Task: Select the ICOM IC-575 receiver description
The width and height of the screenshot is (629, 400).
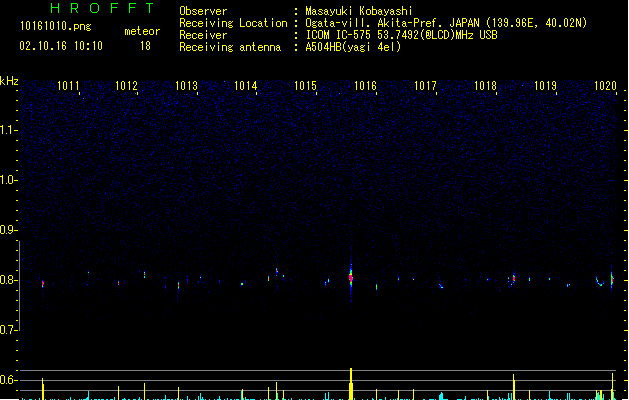Action: pos(401,35)
